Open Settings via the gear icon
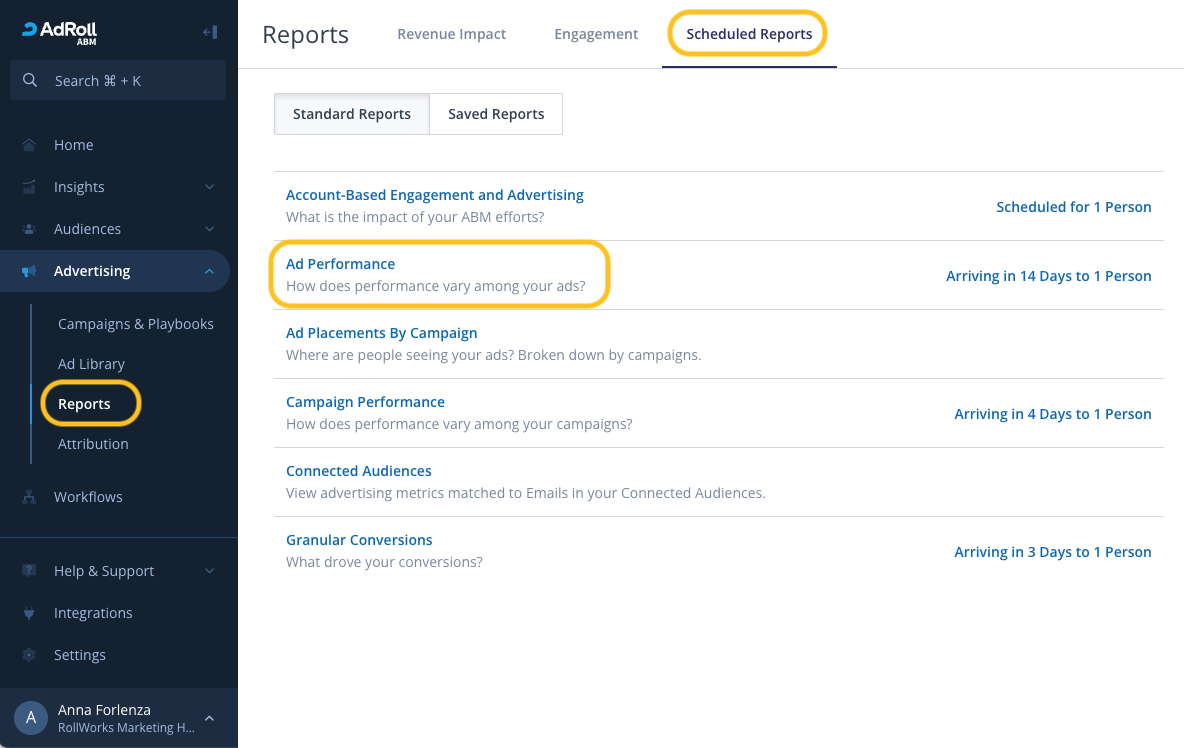 (x=29, y=655)
